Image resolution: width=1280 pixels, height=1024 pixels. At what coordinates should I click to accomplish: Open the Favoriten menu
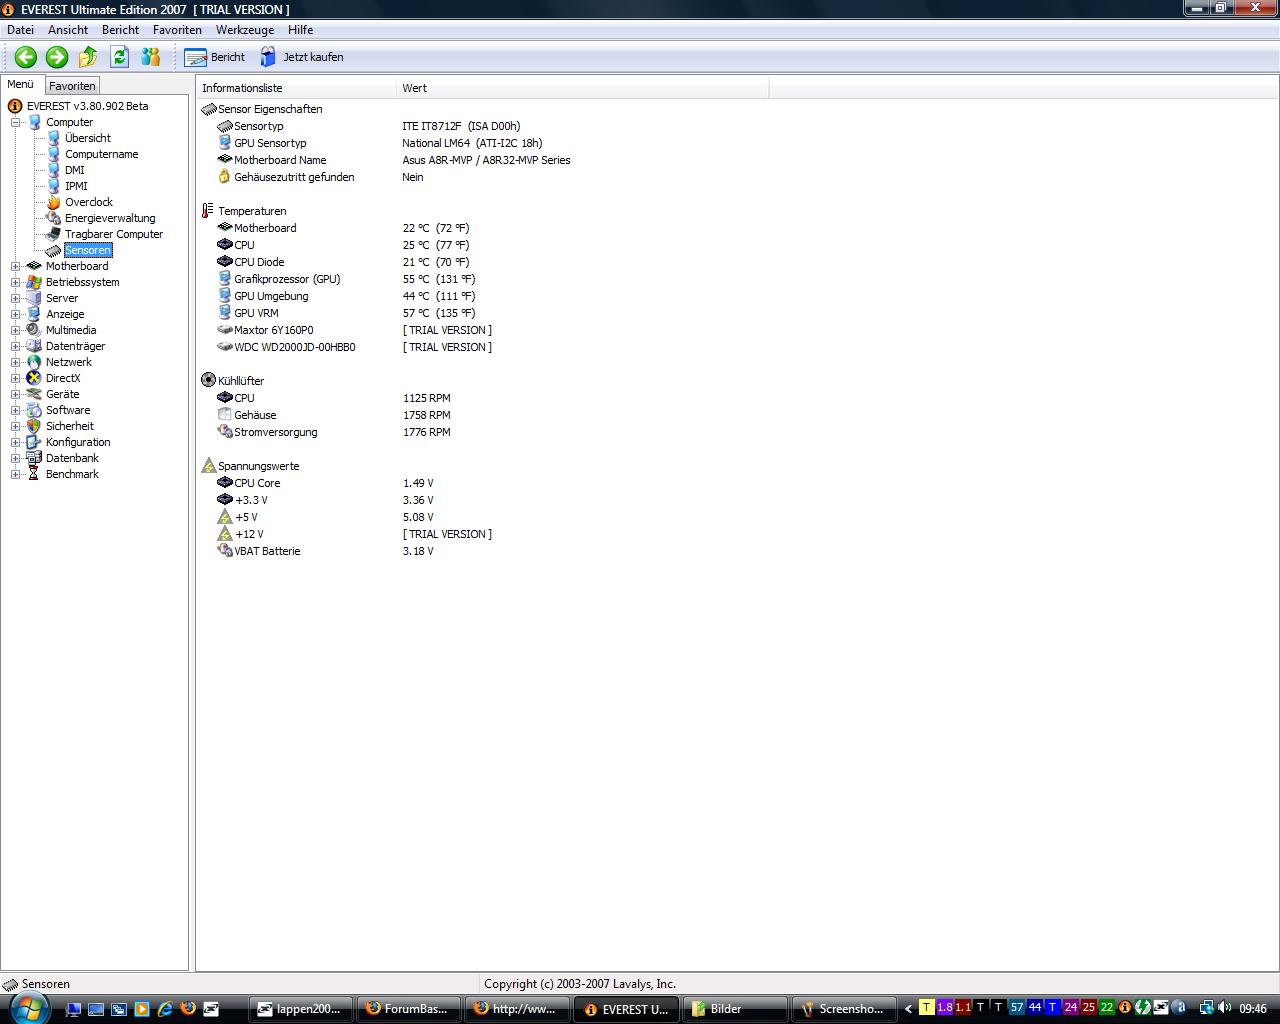[x=177, y=30]
